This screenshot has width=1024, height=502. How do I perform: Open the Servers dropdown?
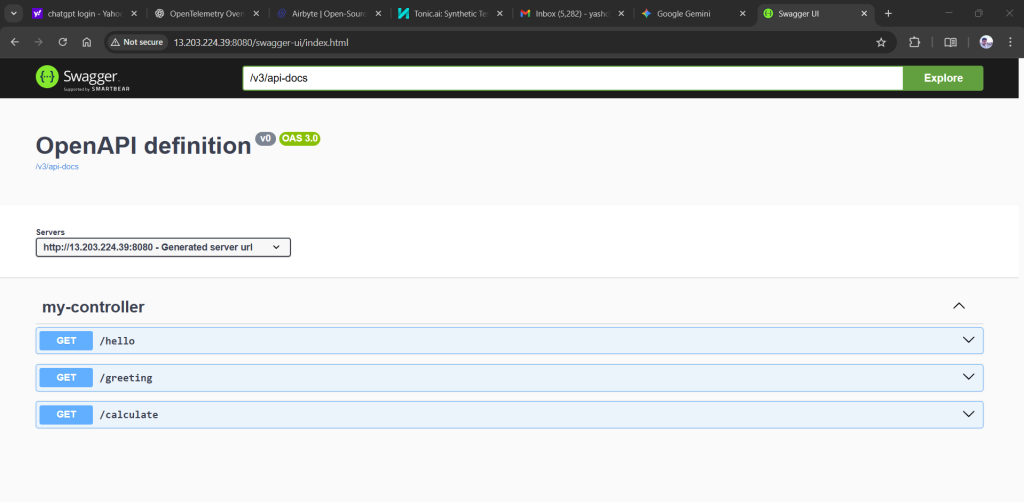(x=163, y=247)
